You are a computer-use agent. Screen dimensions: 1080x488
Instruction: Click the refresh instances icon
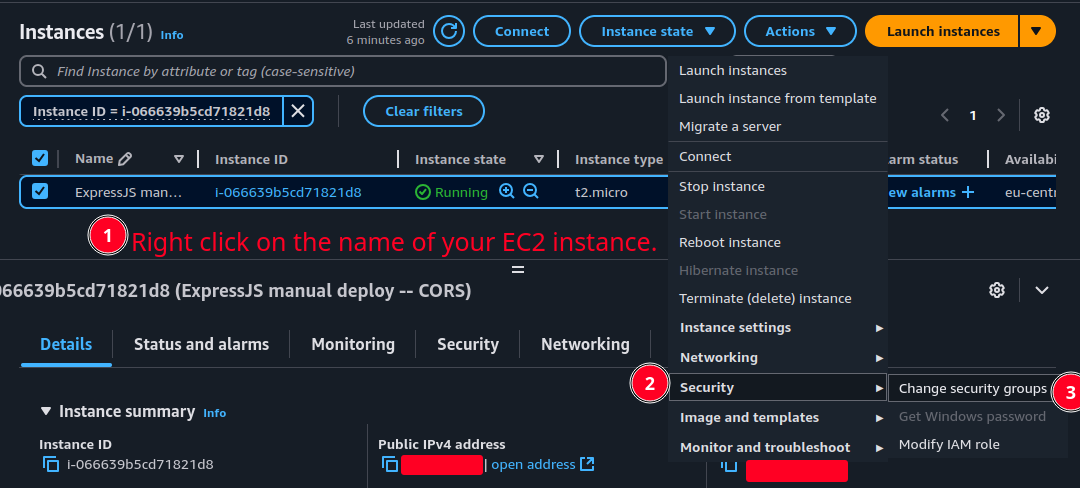(448, 31)
